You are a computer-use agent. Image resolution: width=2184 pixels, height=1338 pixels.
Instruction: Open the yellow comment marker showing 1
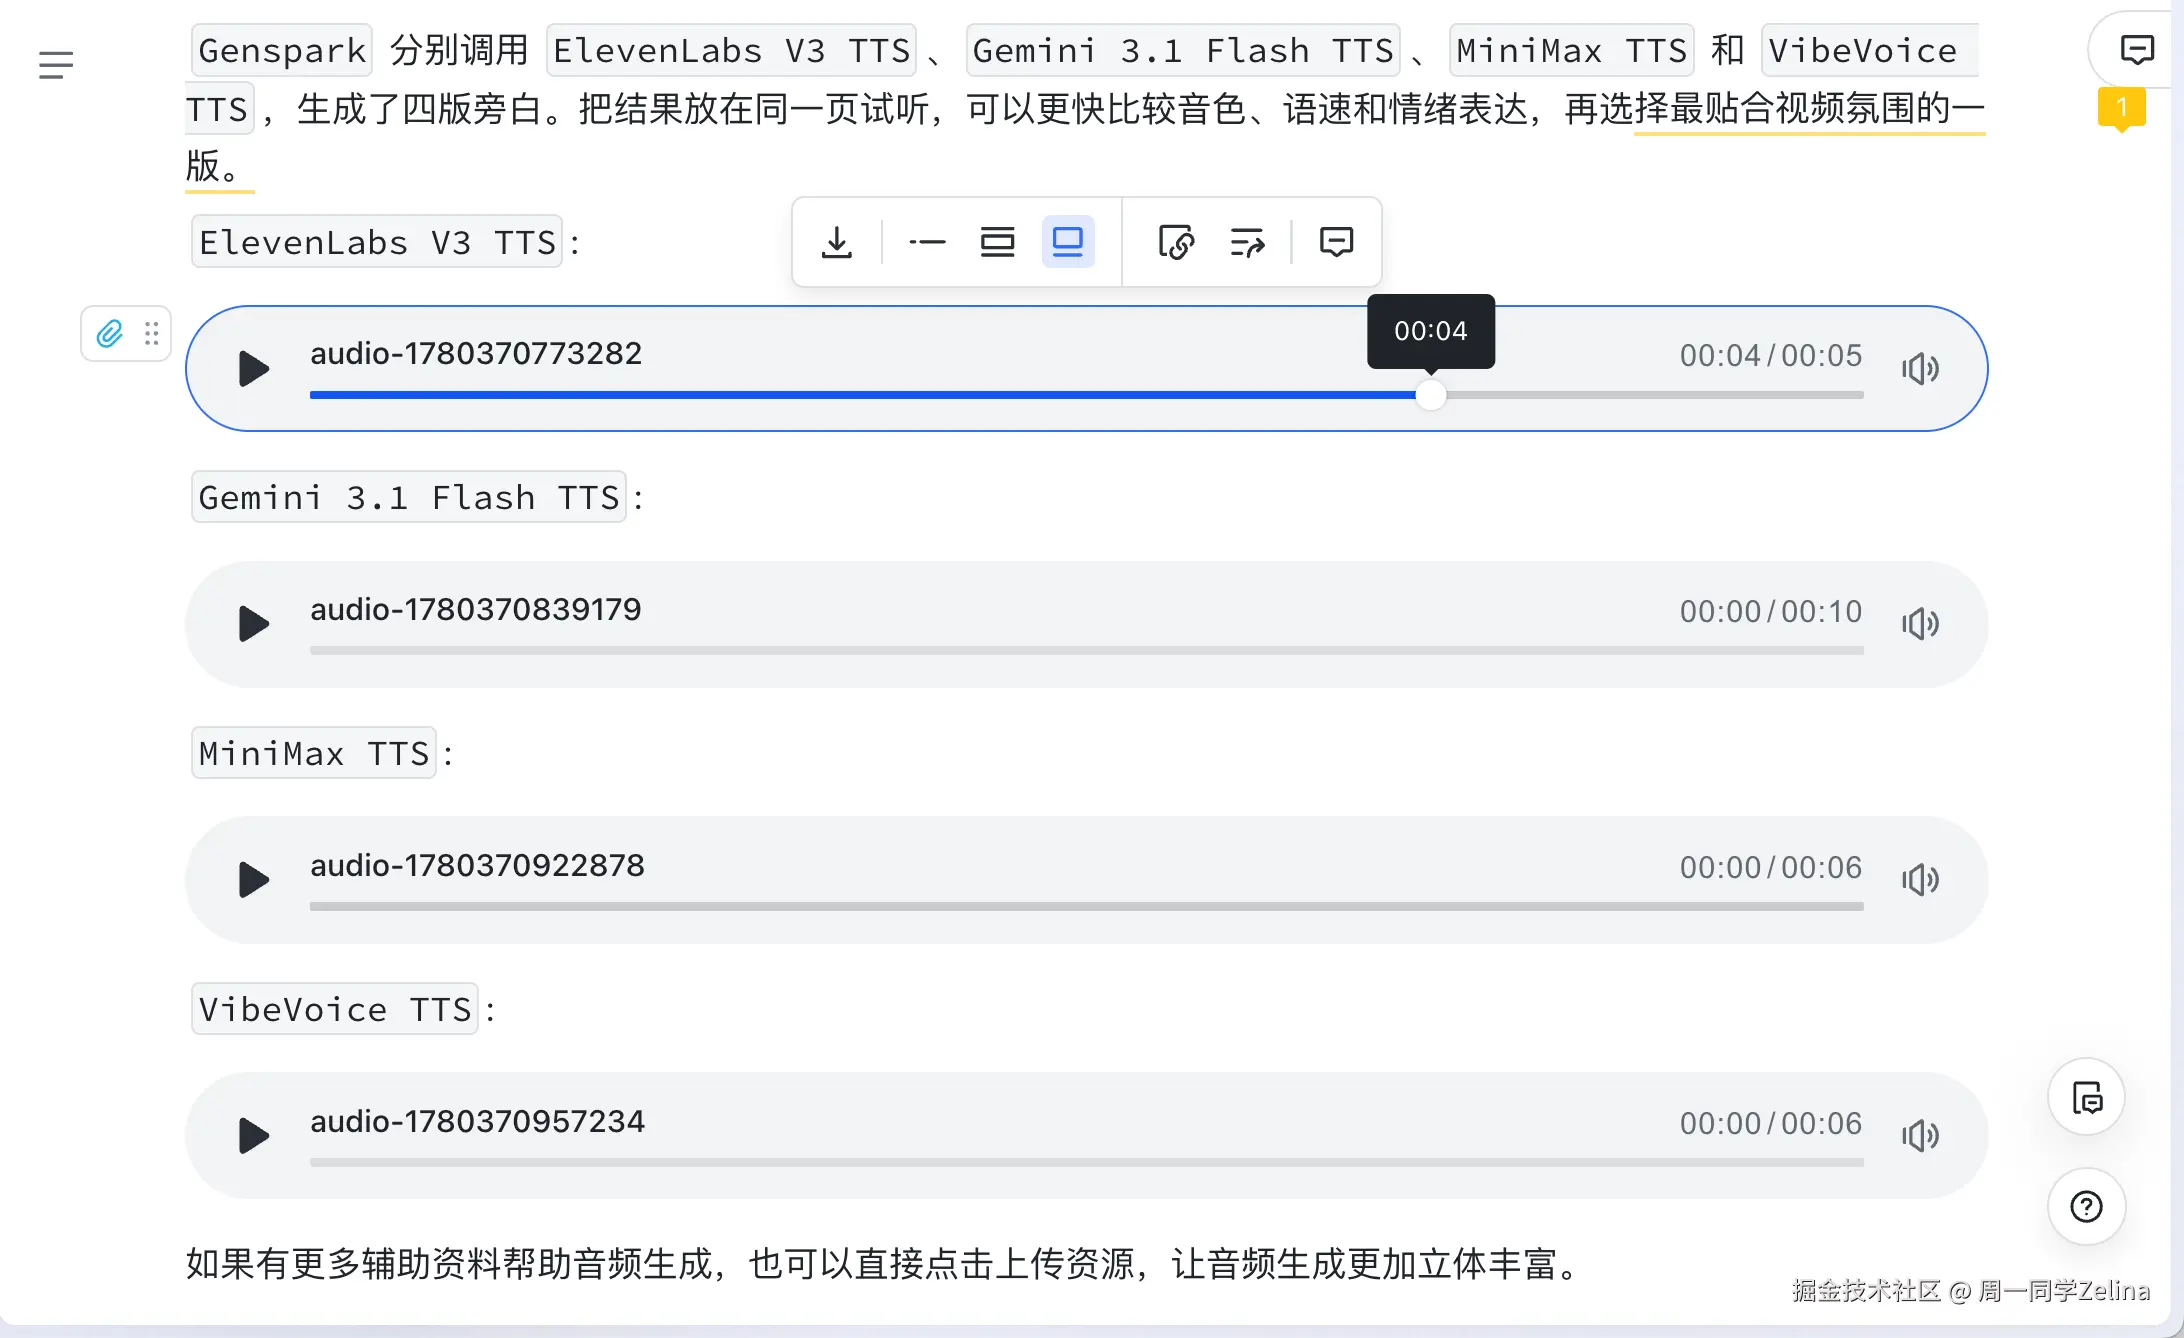2121,109
